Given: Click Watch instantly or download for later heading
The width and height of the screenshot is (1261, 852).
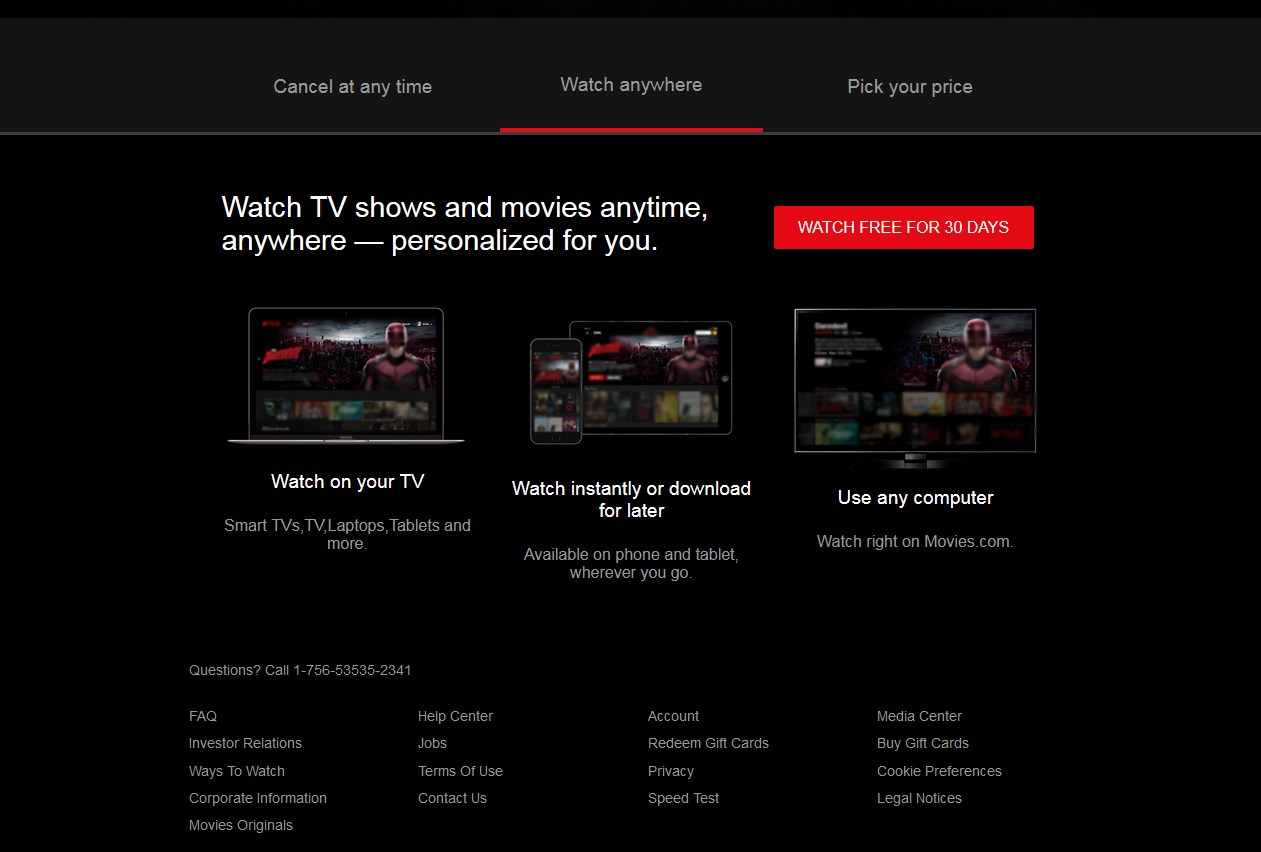Looking at the screenshot, I should (x=631, y=500).
